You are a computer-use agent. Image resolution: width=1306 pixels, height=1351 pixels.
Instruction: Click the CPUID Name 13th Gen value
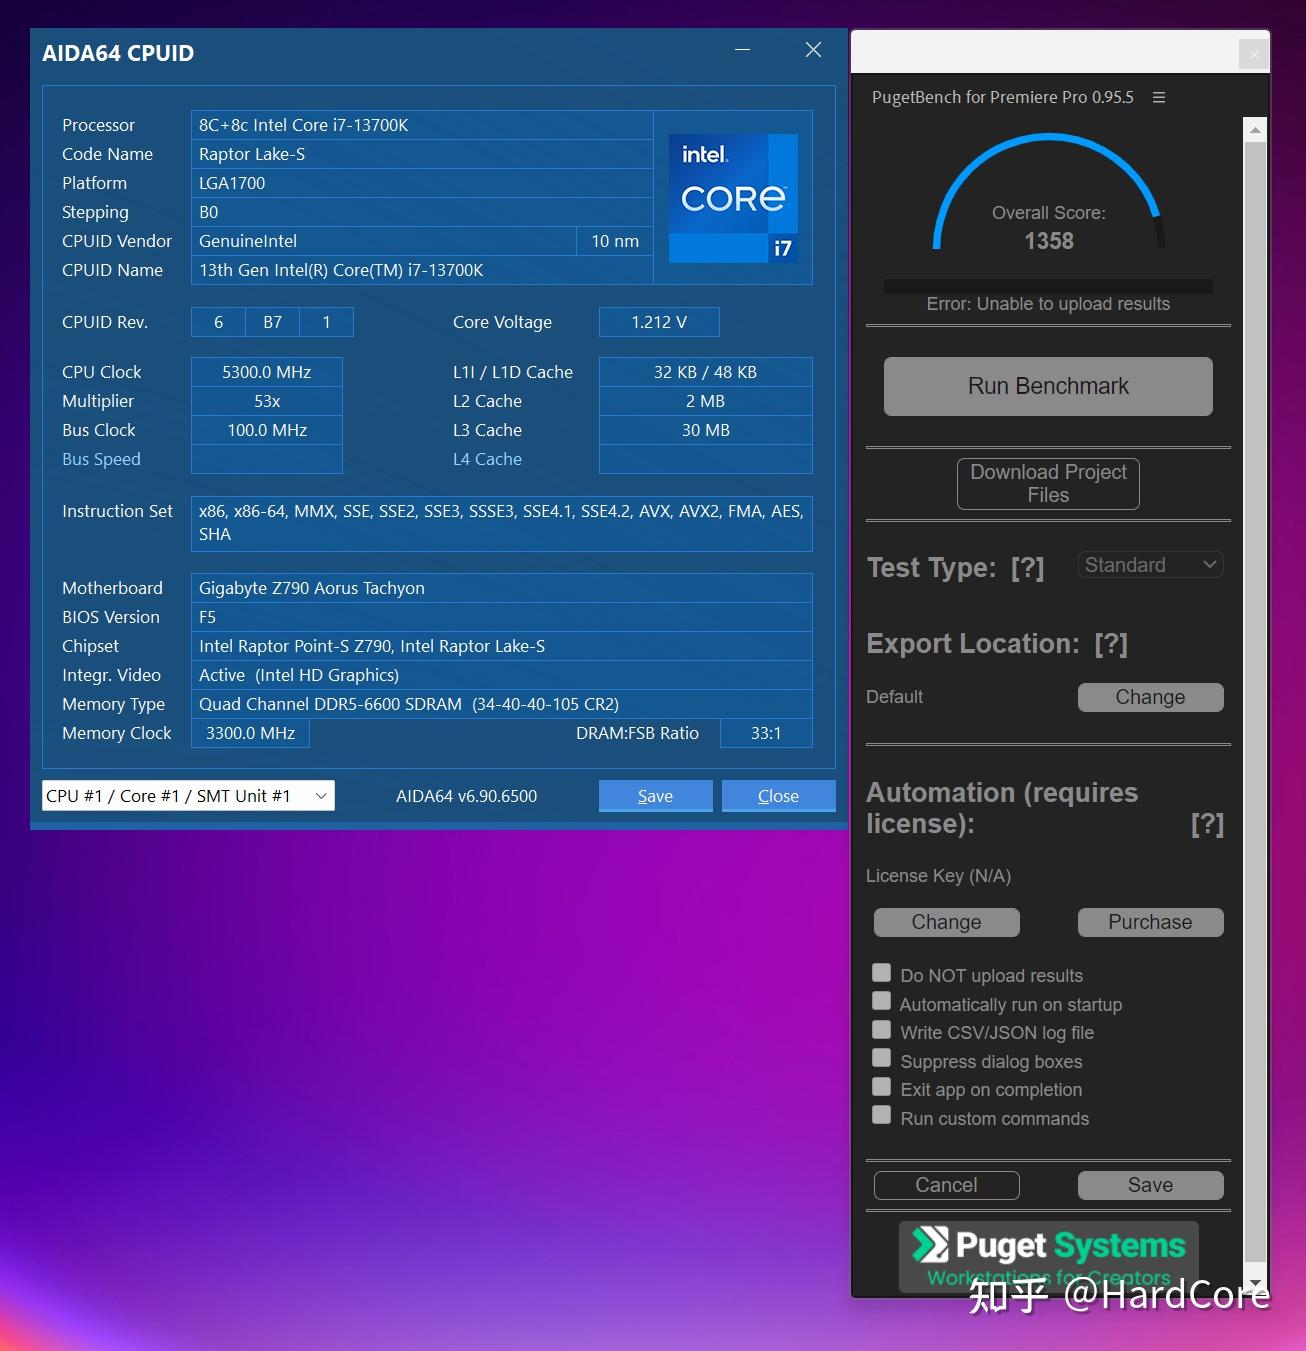(x=422, y=270)
